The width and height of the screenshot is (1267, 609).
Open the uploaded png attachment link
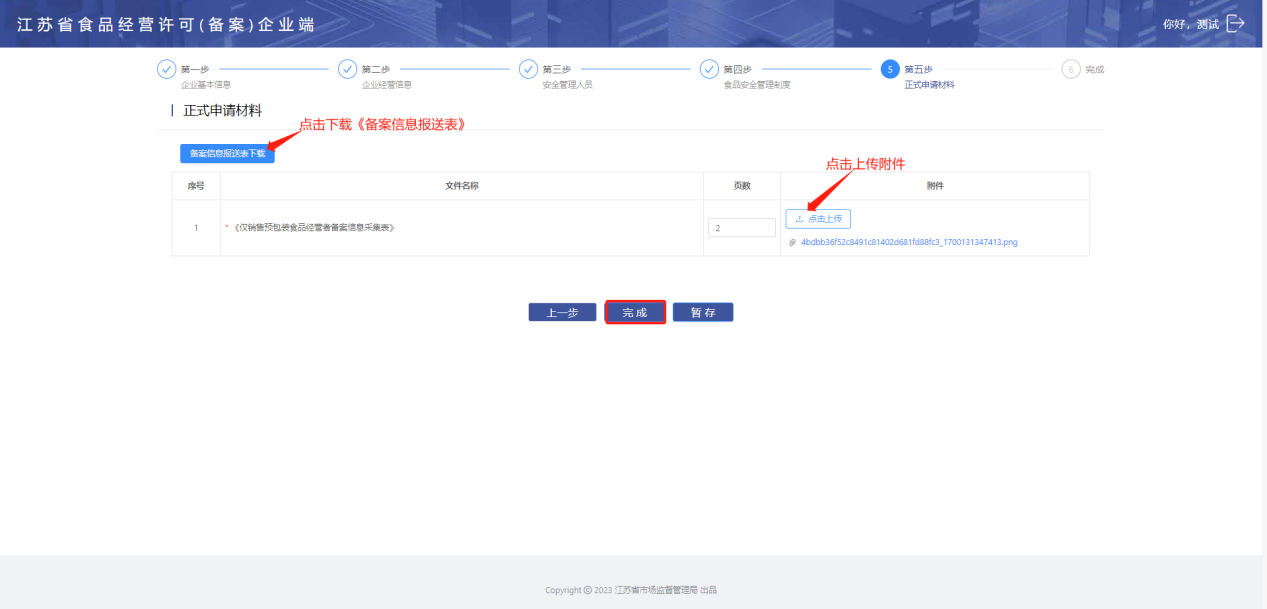[x=909, y=242]
